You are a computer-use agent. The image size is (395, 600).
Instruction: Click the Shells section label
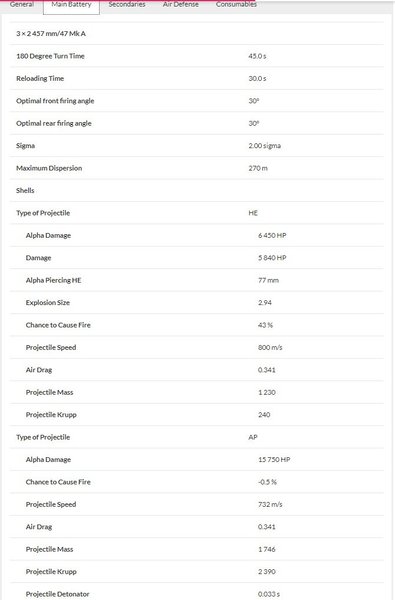click(25, 191)
